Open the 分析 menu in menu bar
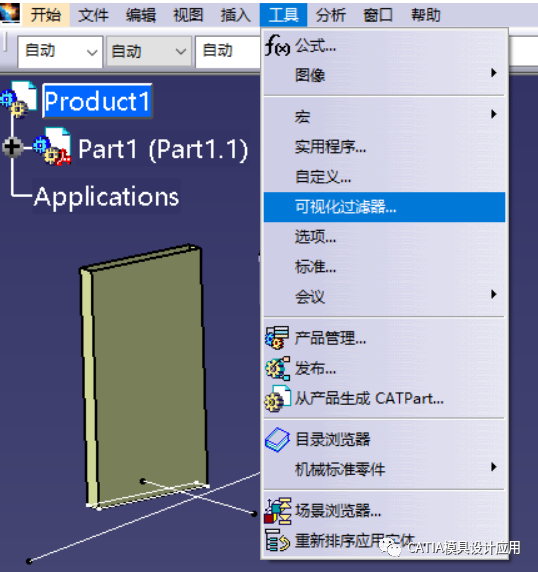This screenshot has height=572, width=538. click(330, 15)
